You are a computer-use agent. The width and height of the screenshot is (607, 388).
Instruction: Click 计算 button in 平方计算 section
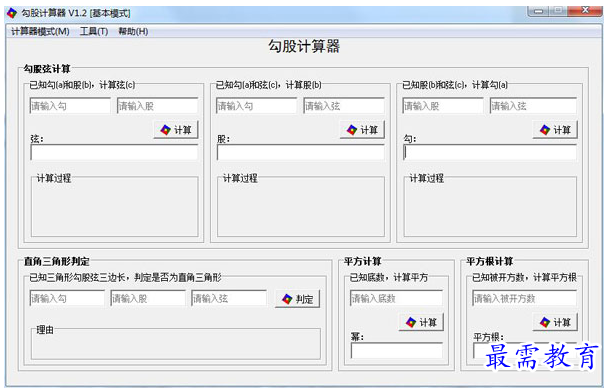(x=421, y=322)
